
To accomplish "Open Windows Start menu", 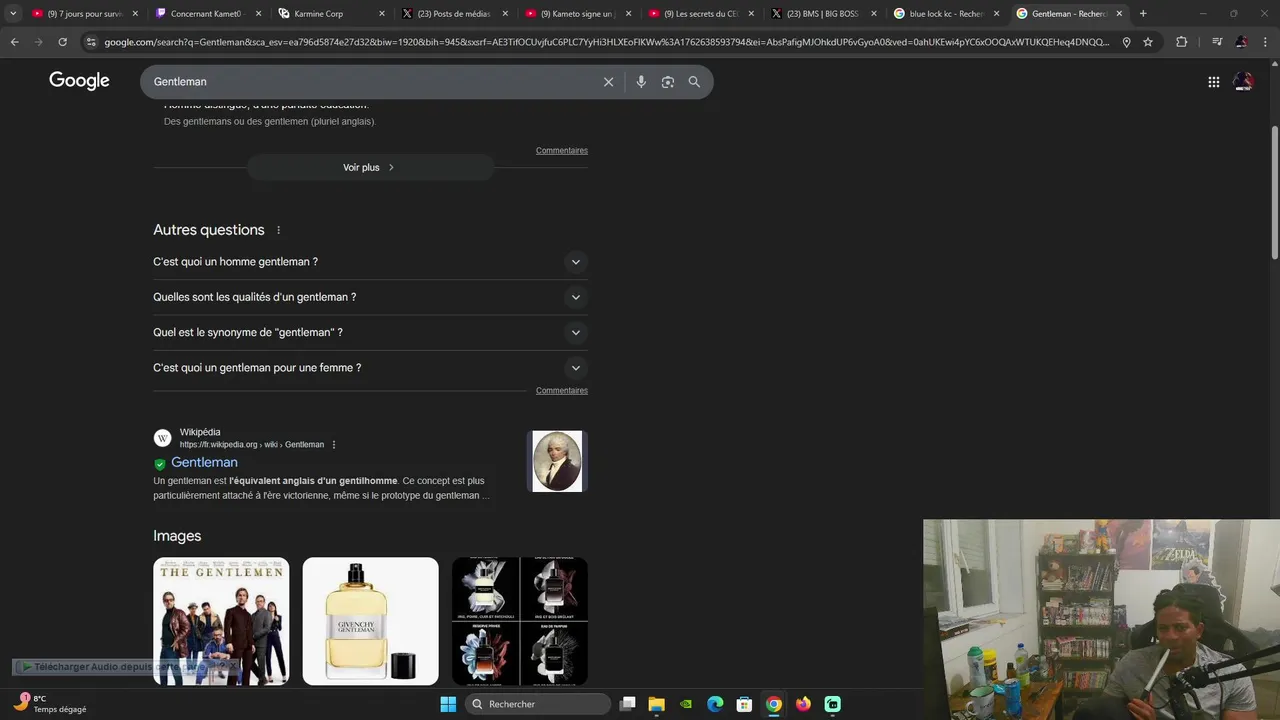I will click(448, 704).
